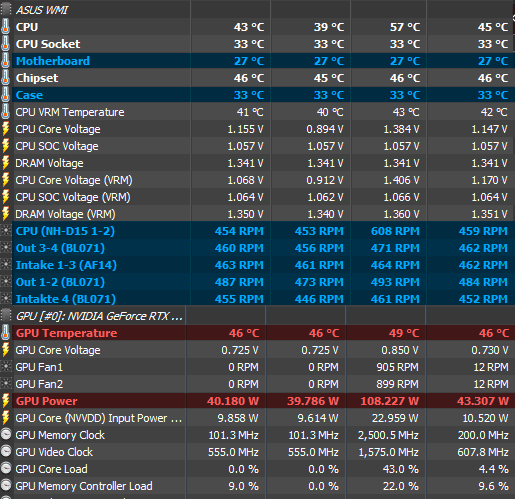The height and width of the screenshot is (499, 515).
Task: Click lightning icon beside CPU SOC Voltage (VRM)
Action: point(5,197)
